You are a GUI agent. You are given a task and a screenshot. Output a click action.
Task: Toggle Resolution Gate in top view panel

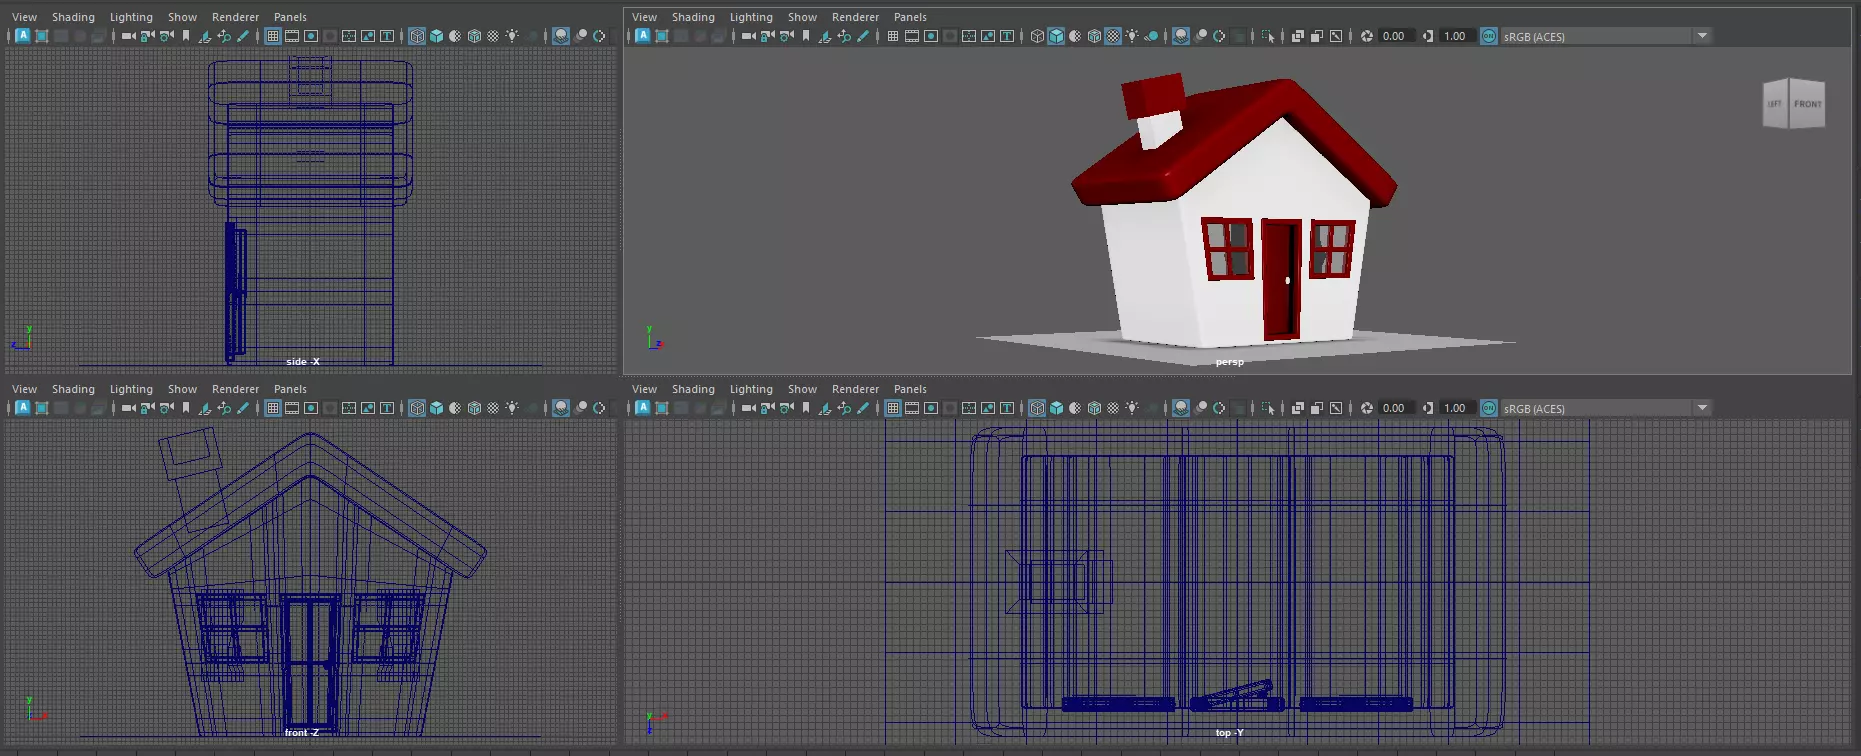click(931, 408)
